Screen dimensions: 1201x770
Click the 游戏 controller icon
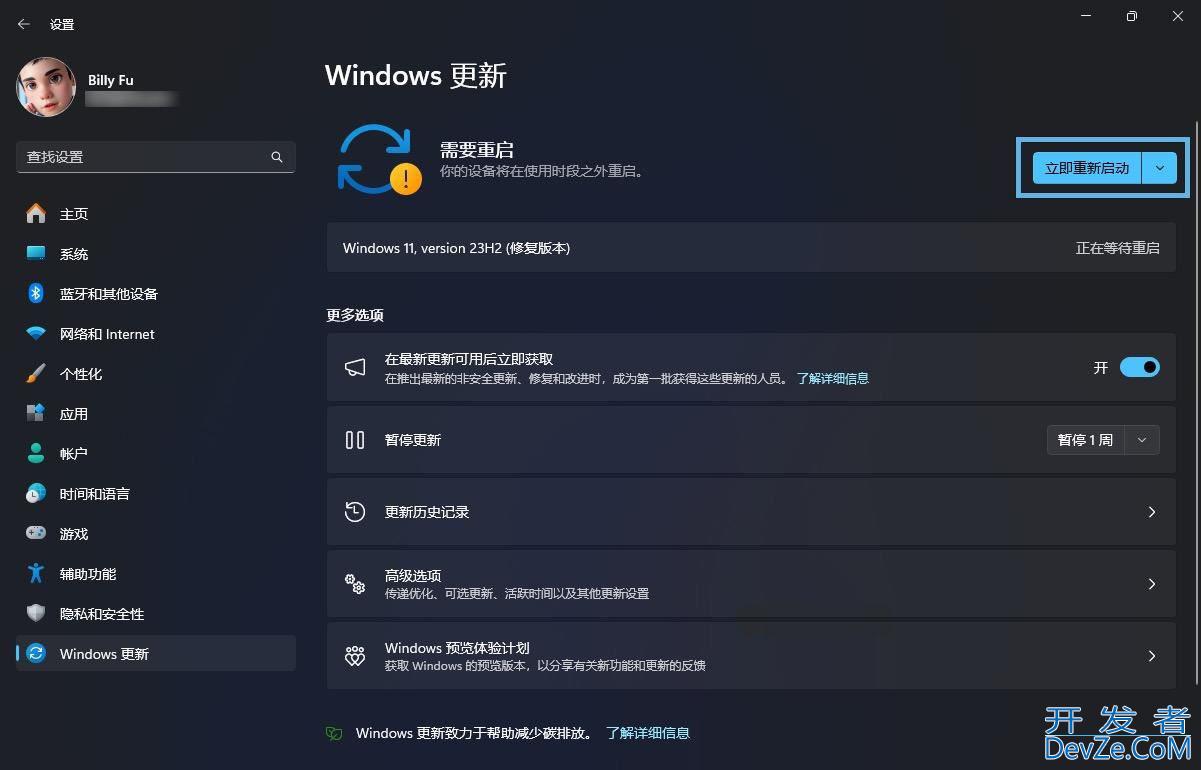pyautogui.click(x=36, y=533)
